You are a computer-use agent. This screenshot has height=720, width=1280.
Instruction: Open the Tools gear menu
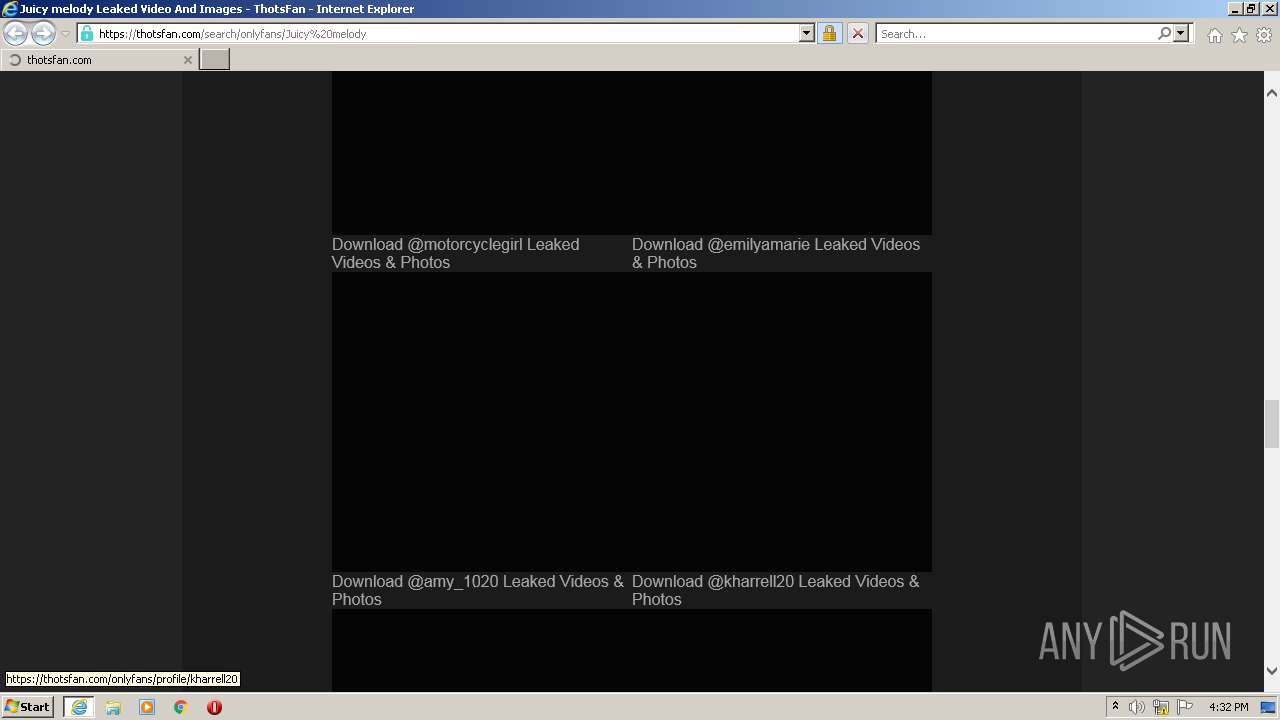pyautogui.click(x=1264, y=35)
